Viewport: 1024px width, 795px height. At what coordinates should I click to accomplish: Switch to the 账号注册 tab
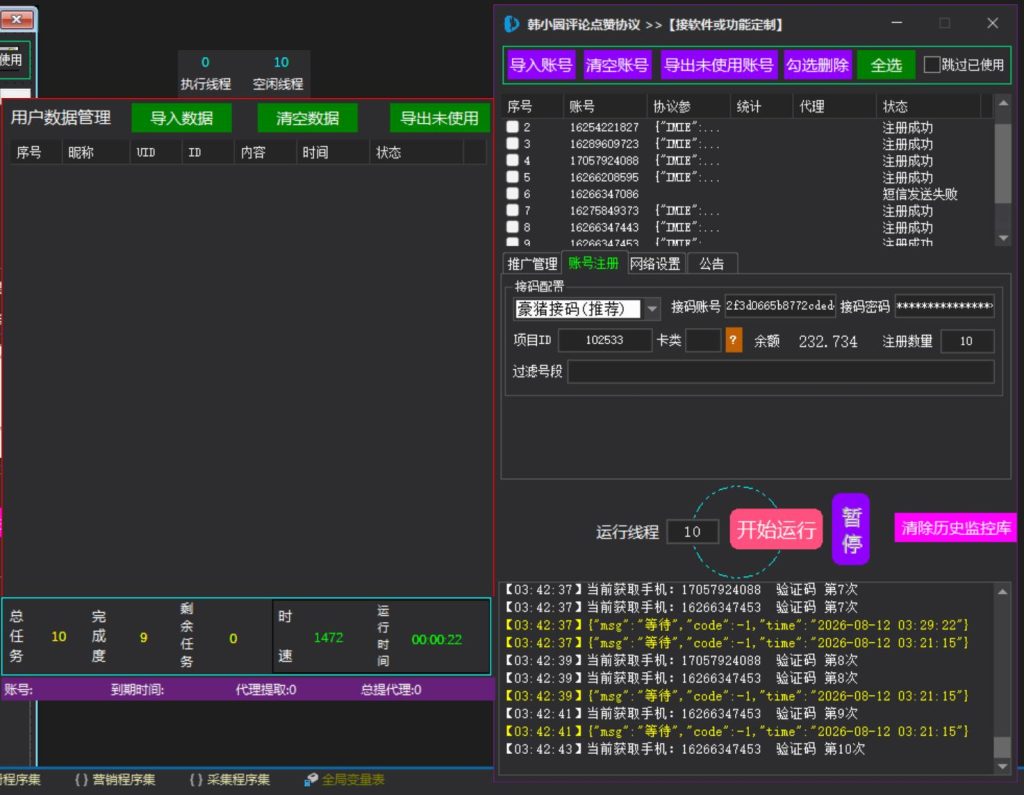(593, 263)
